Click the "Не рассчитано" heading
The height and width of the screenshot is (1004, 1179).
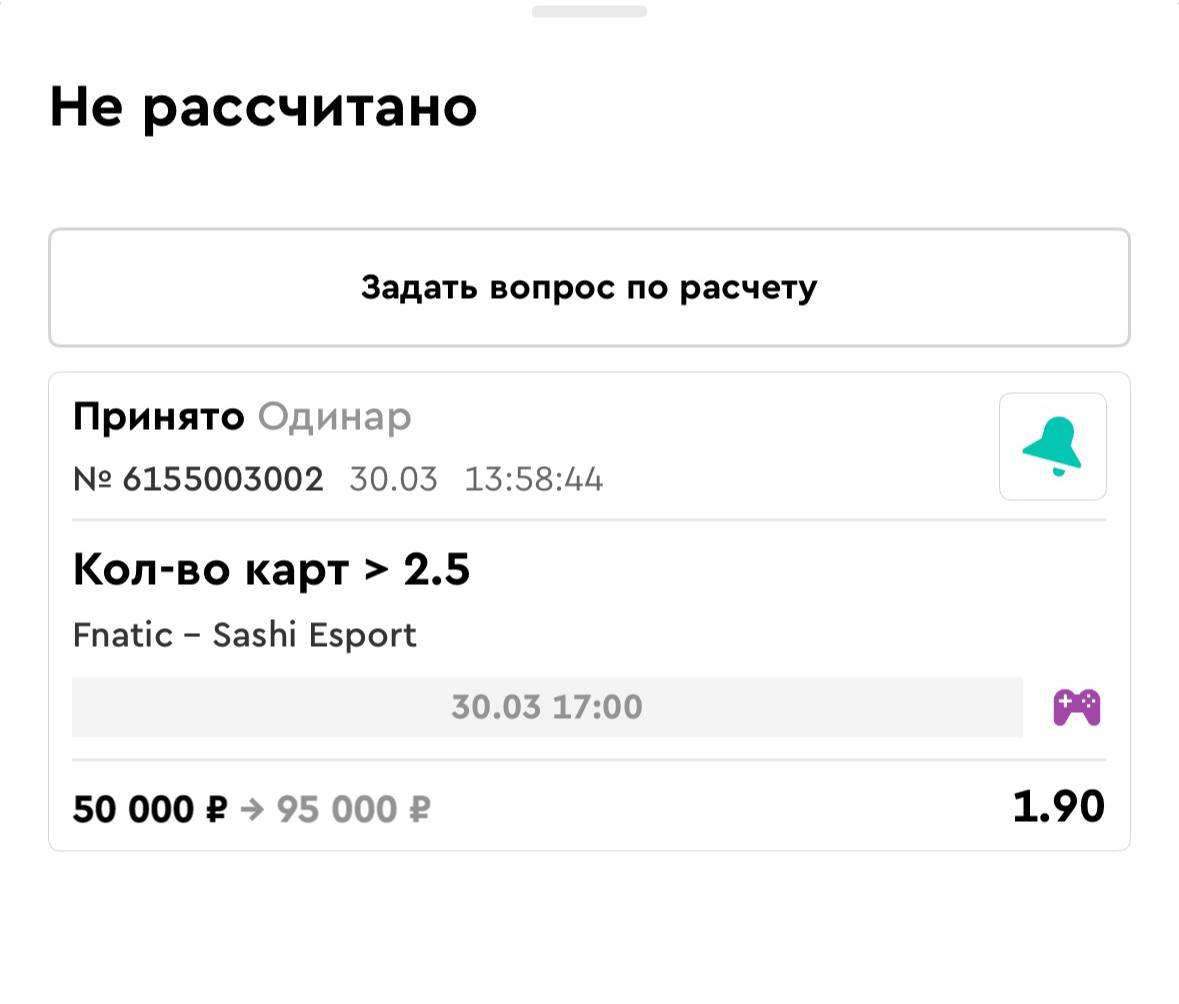[x=263, y=107]
